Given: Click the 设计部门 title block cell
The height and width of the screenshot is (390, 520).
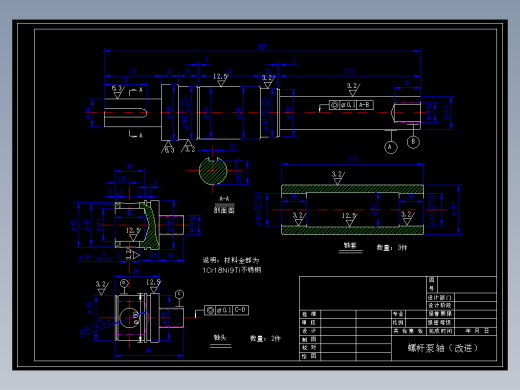Looking at the screenshot, I should point(440,297).
